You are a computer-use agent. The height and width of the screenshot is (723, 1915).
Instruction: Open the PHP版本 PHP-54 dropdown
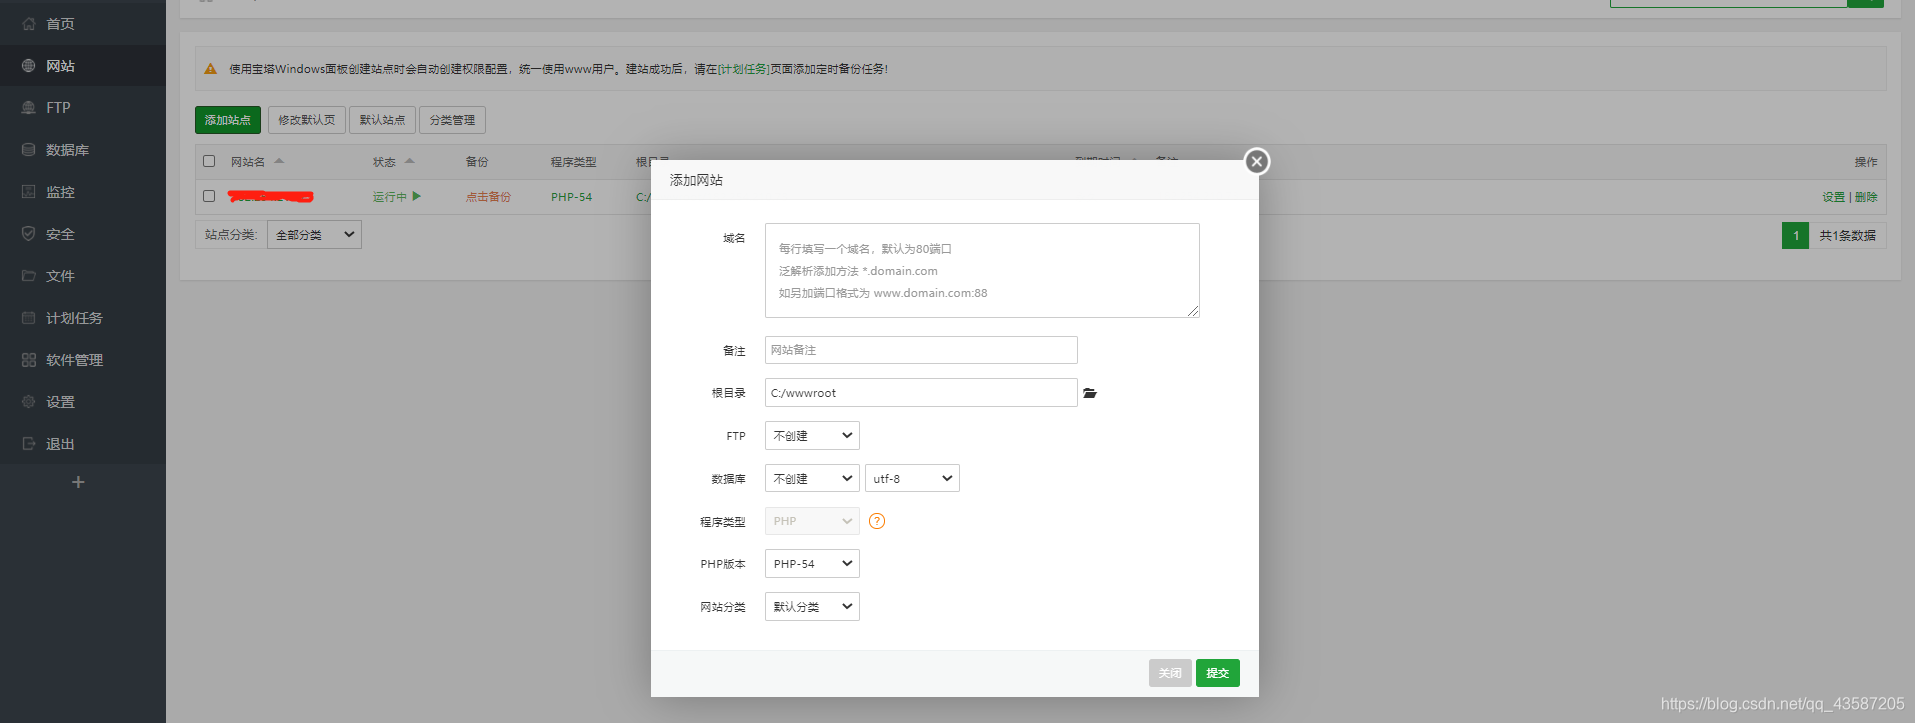coord(812,564)
